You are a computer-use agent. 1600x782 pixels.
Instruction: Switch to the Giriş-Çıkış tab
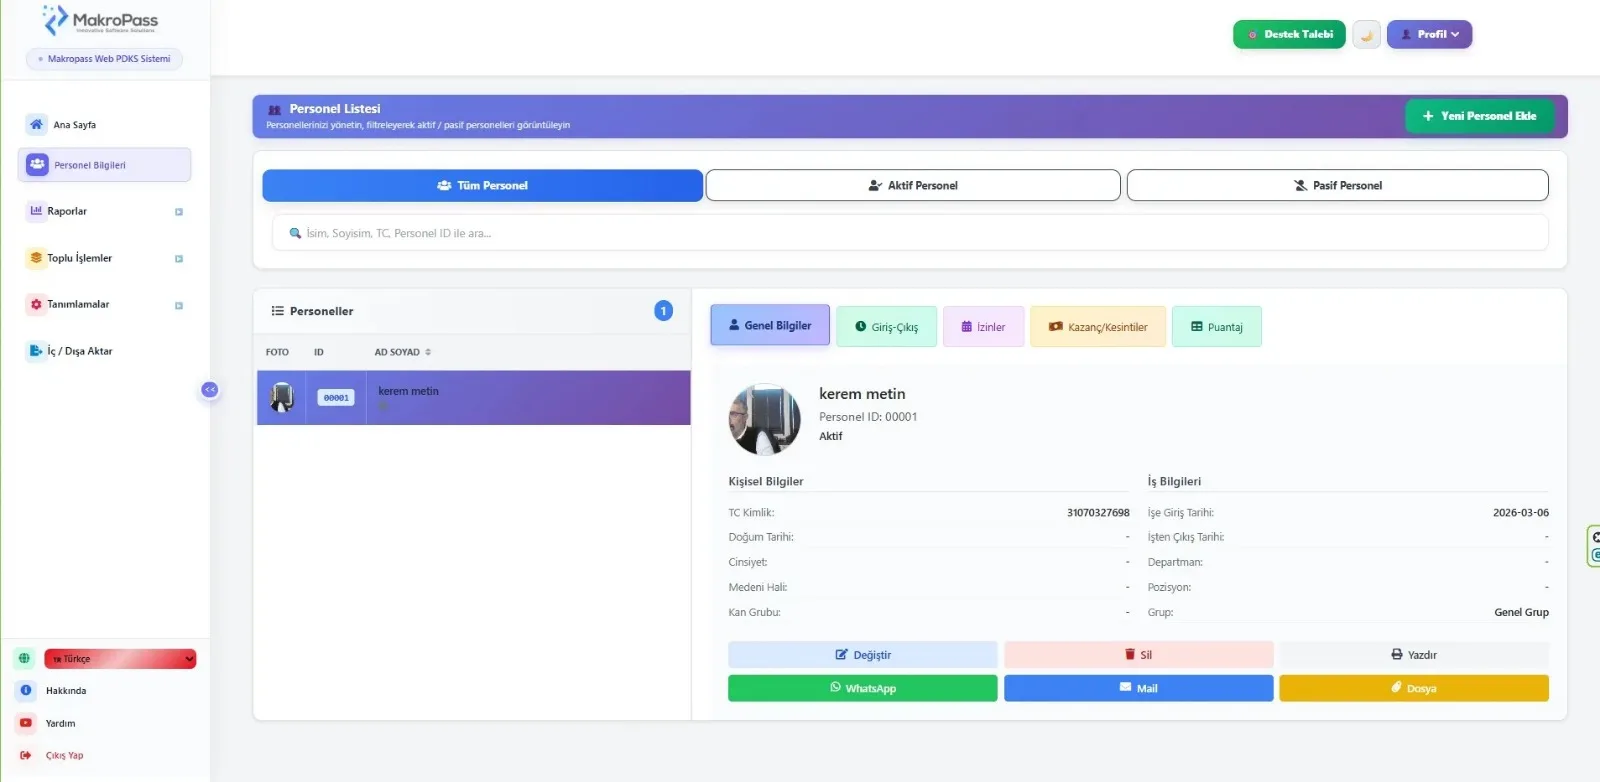[x=886, y=327]
